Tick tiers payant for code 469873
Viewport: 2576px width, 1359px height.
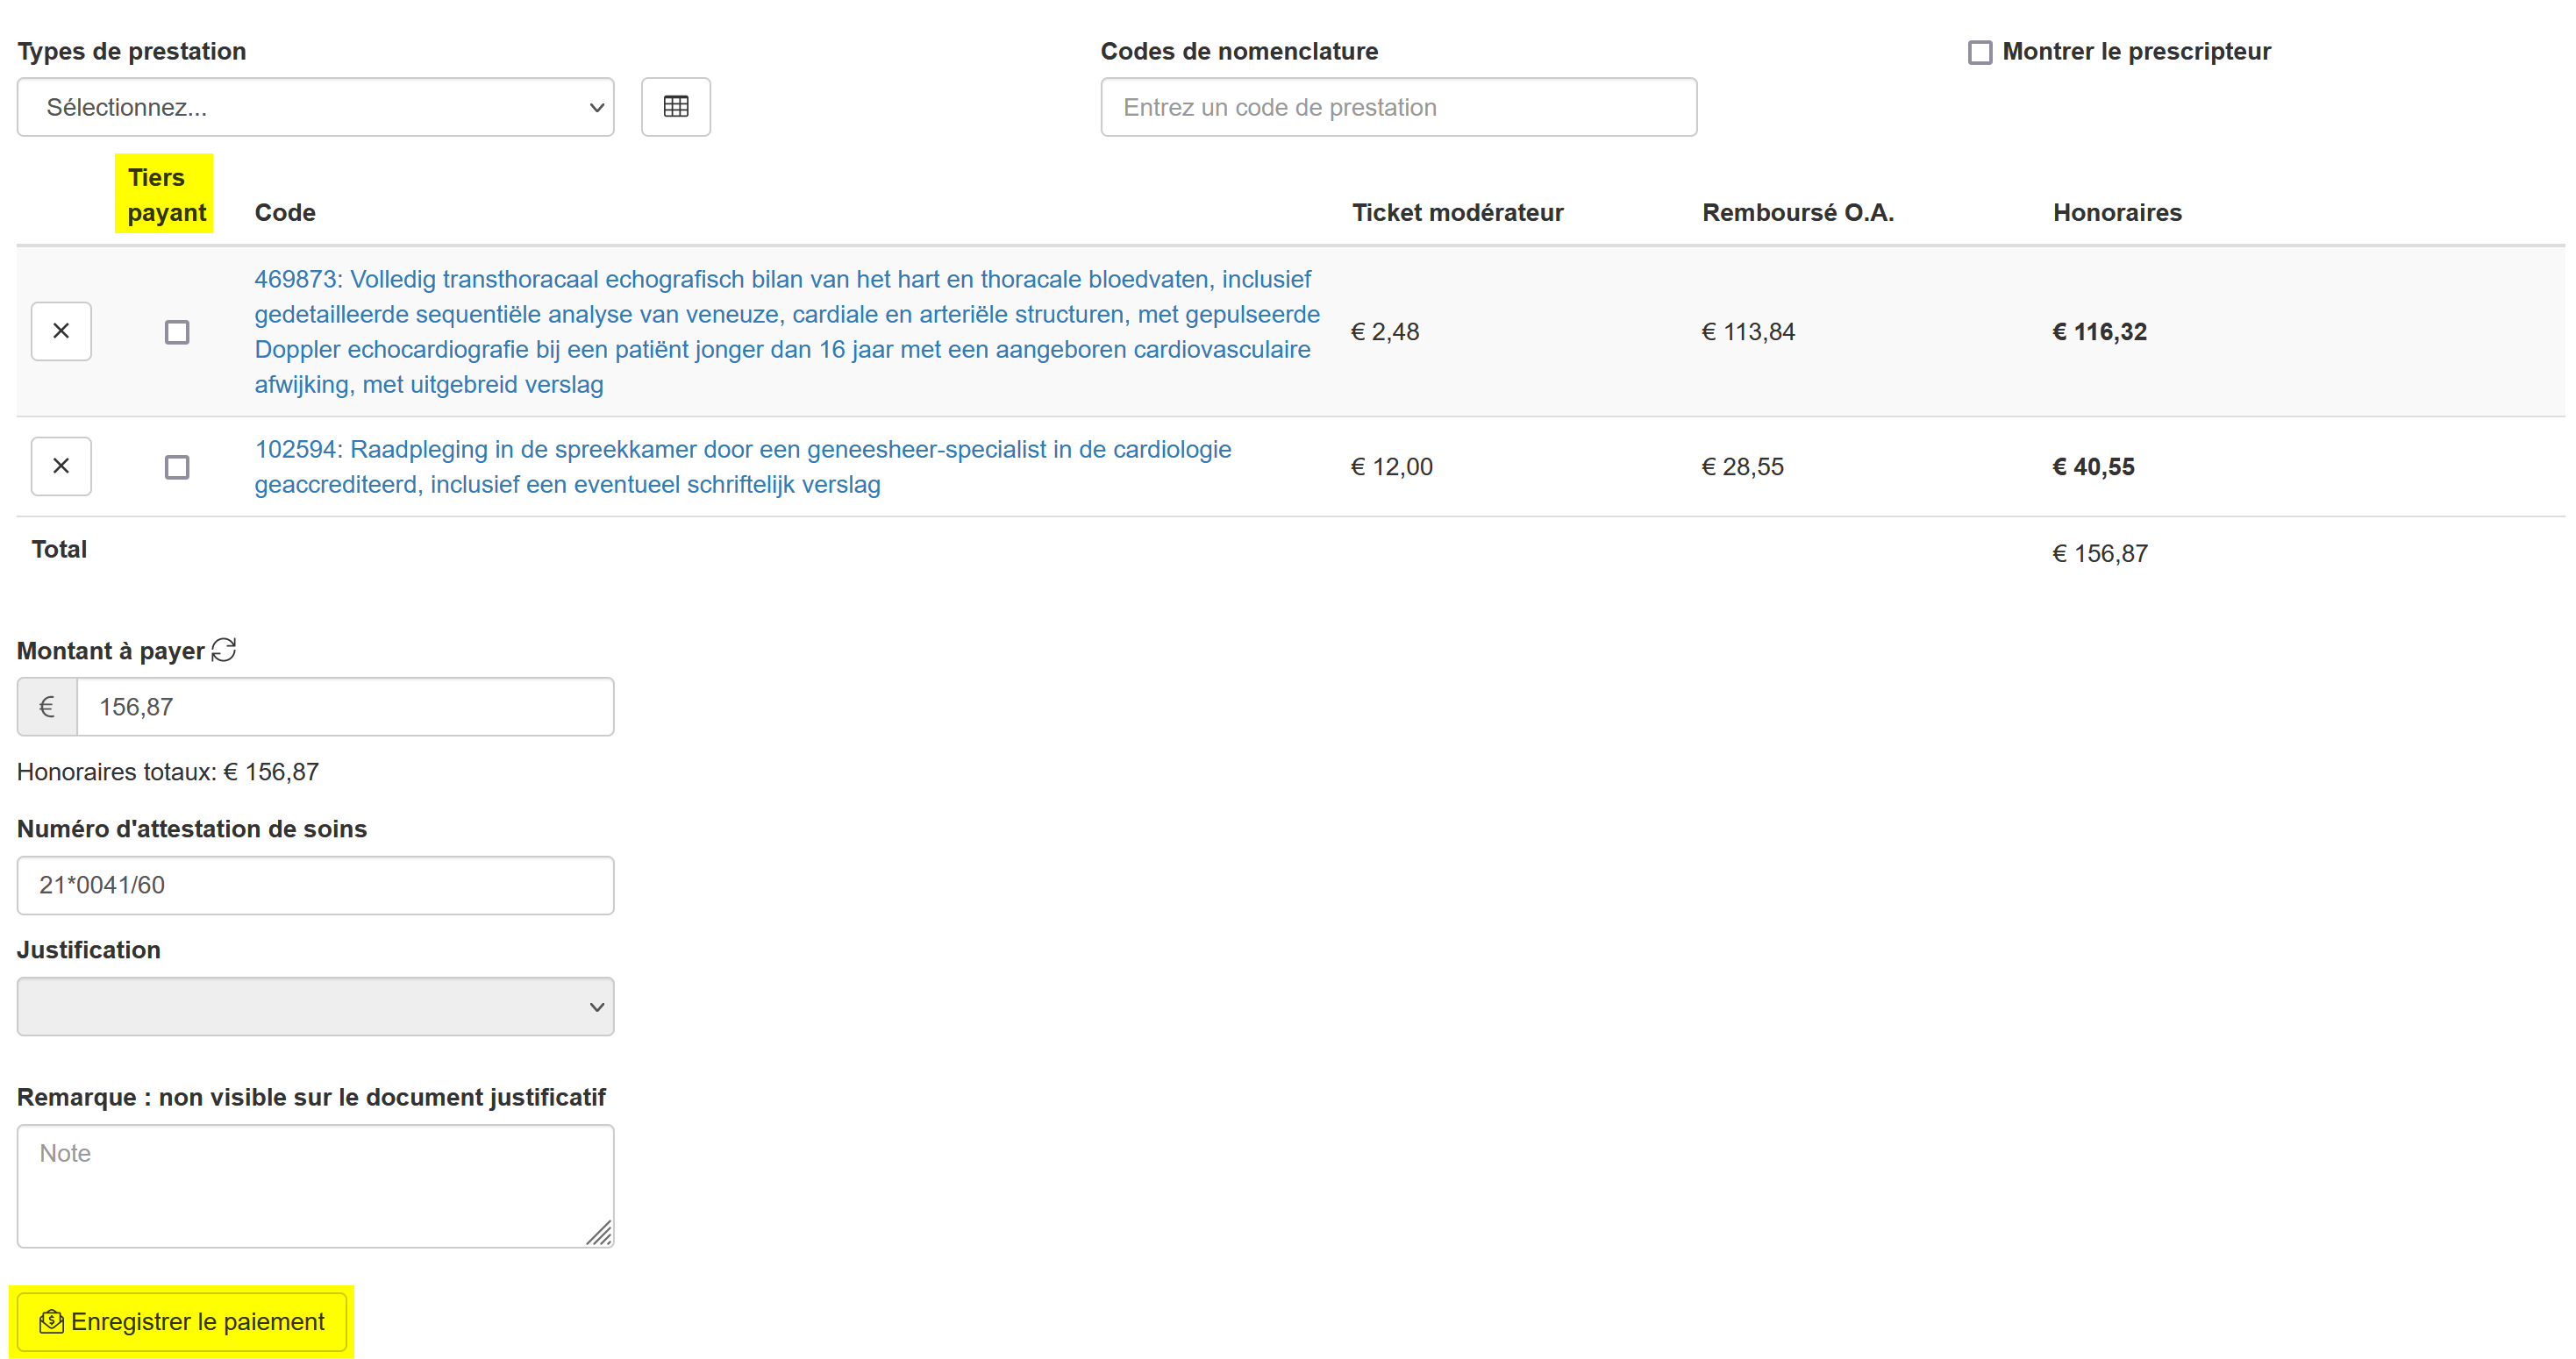click(177, 332)
